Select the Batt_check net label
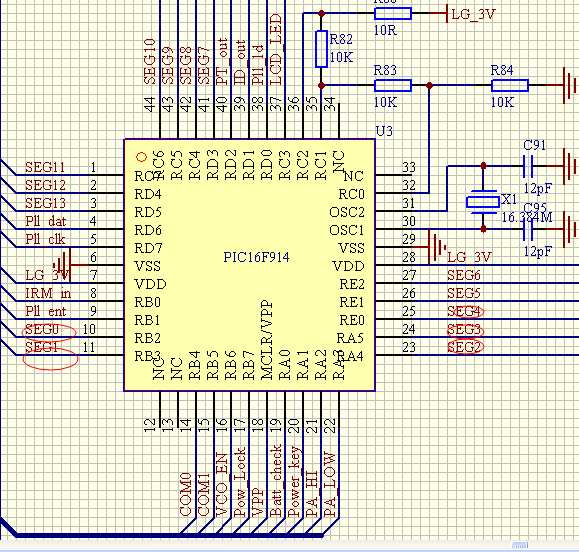Image resolution: width=579 pixels, height=552 pixels. coord(276,480)
